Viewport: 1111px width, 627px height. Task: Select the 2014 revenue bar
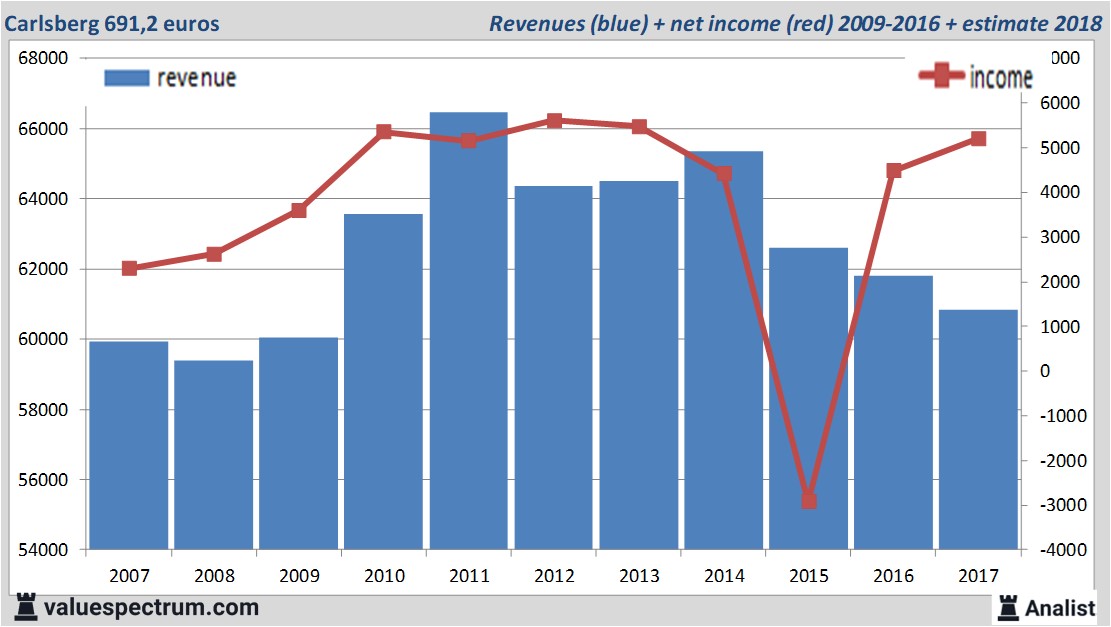[x=723, y=351]
